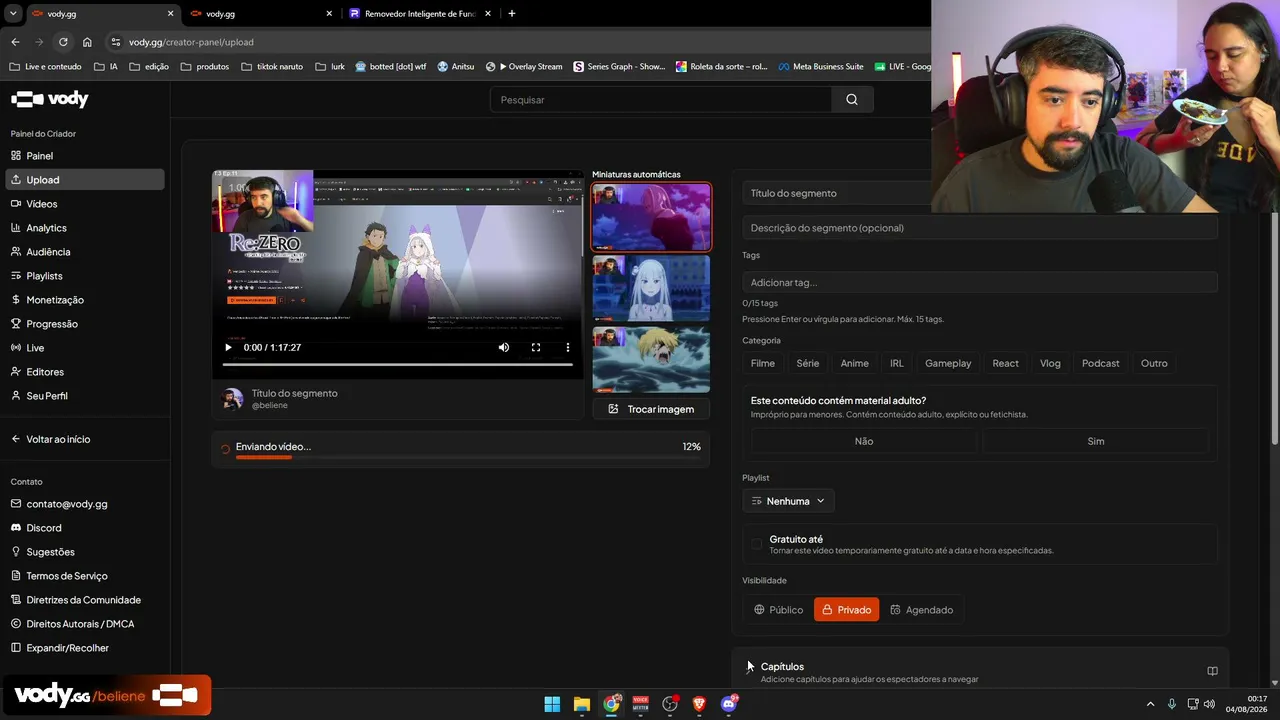Go to Vídeos in the sidebar

pyautogui.click(x=85, y=204)
